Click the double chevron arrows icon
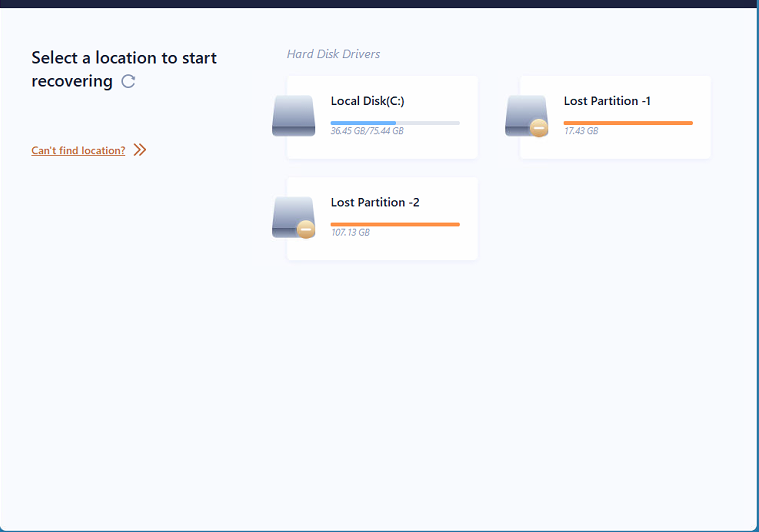 click(x=140, y=150)
